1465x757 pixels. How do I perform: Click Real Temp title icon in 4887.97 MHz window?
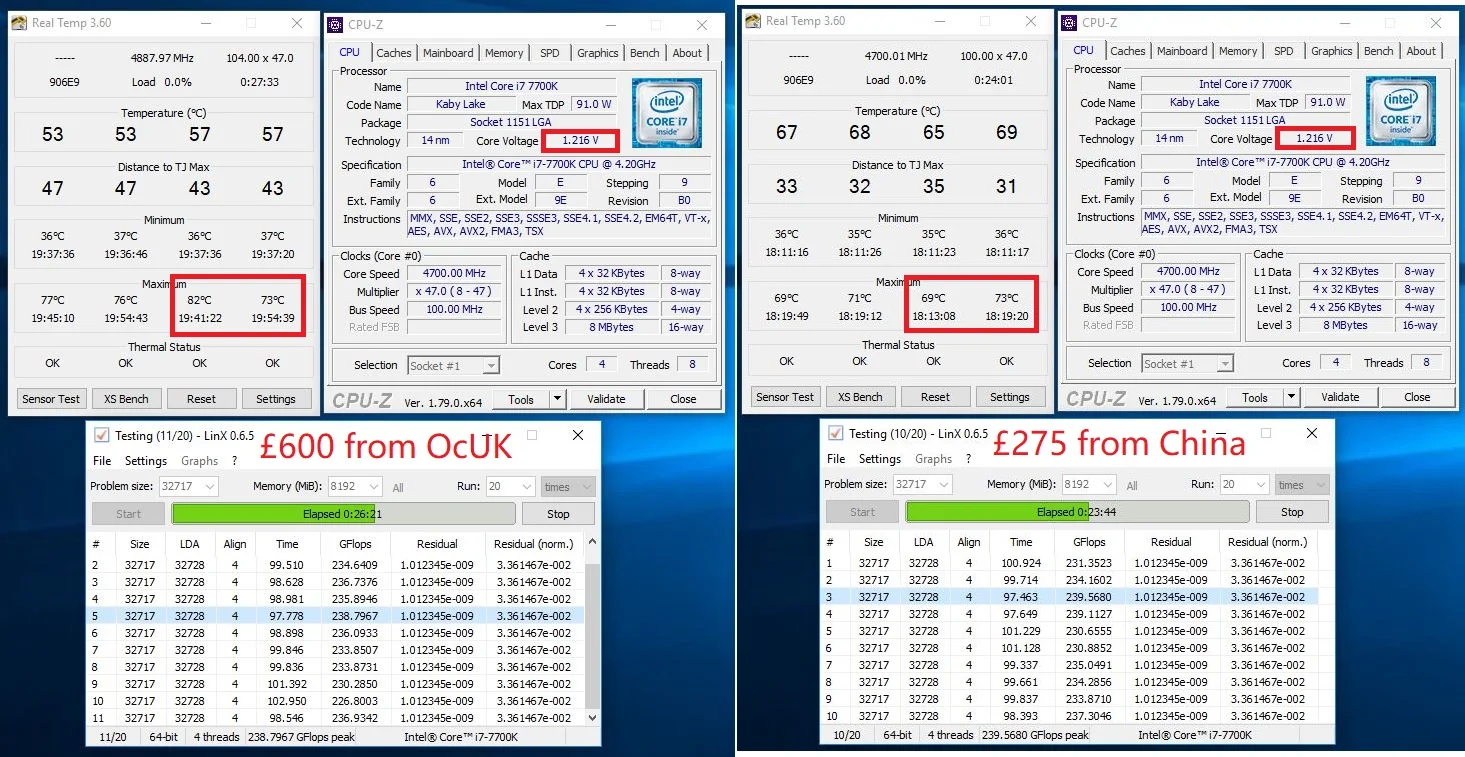tap(20, 23)
